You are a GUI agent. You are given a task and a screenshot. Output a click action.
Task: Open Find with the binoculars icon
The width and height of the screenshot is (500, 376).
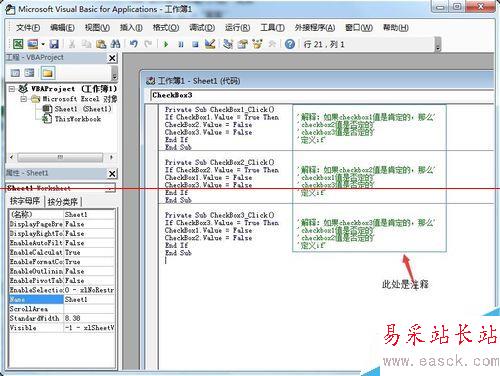point(115,44)
